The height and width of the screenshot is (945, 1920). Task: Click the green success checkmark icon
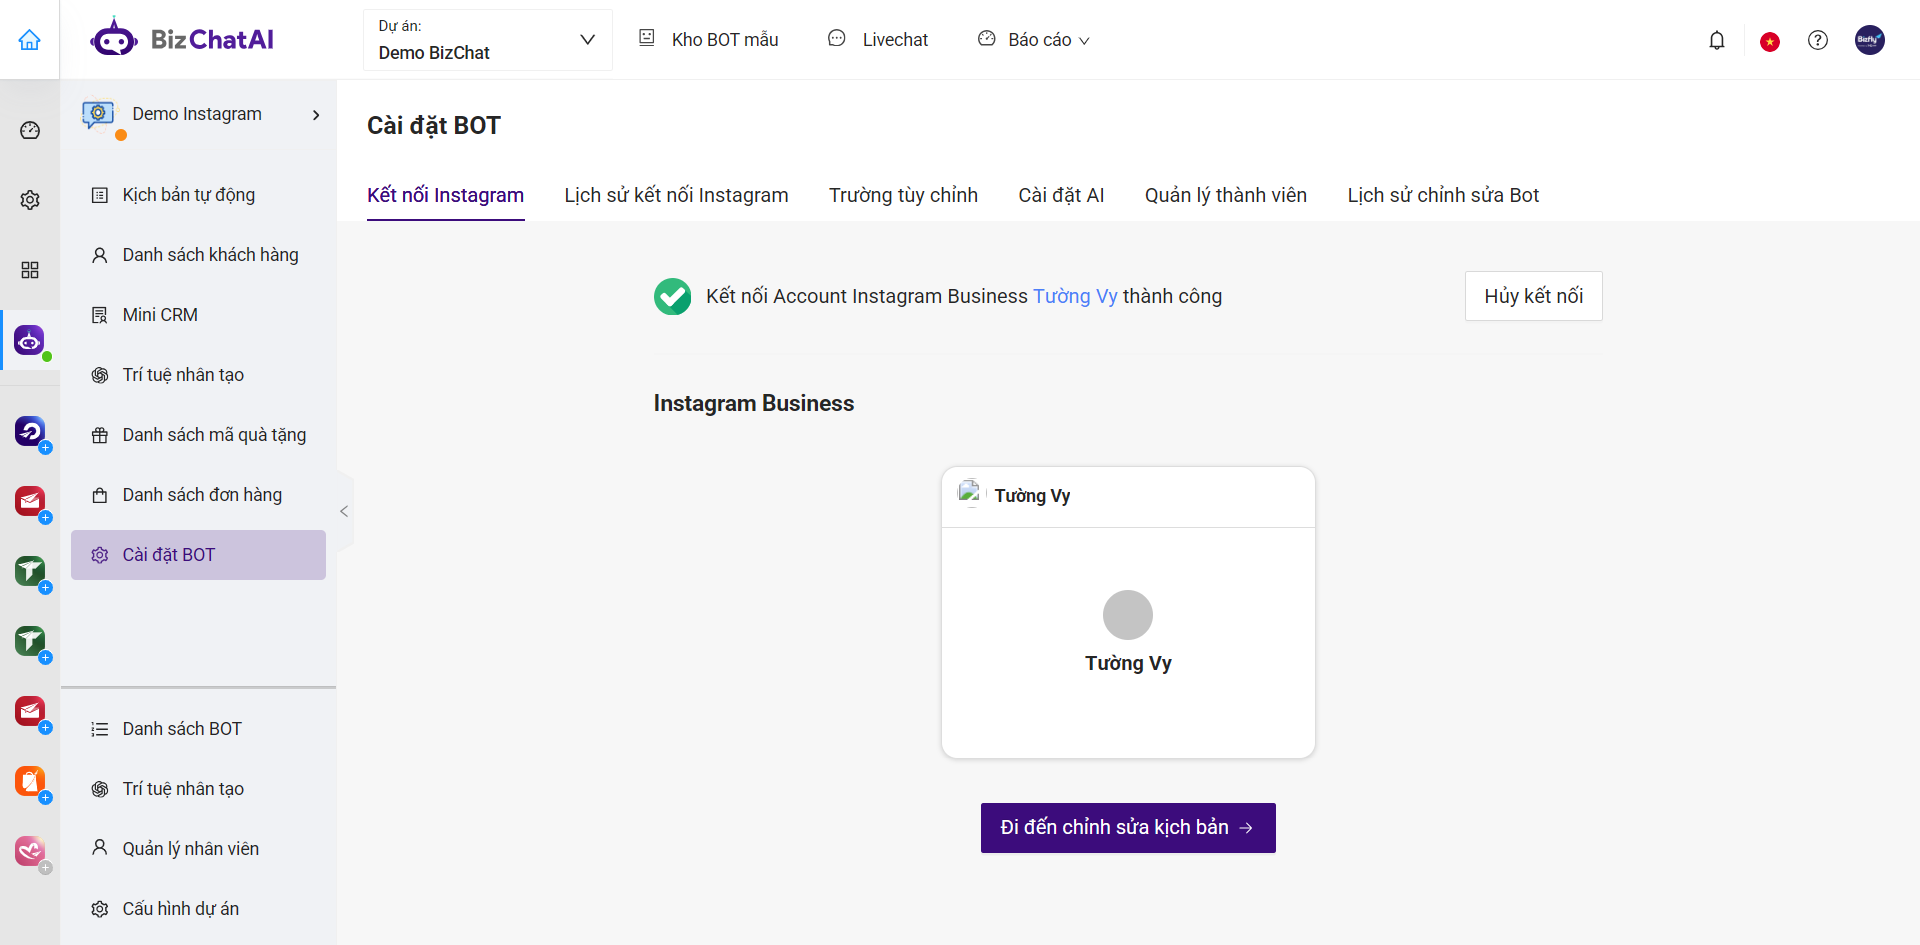(x=673, y=296)
